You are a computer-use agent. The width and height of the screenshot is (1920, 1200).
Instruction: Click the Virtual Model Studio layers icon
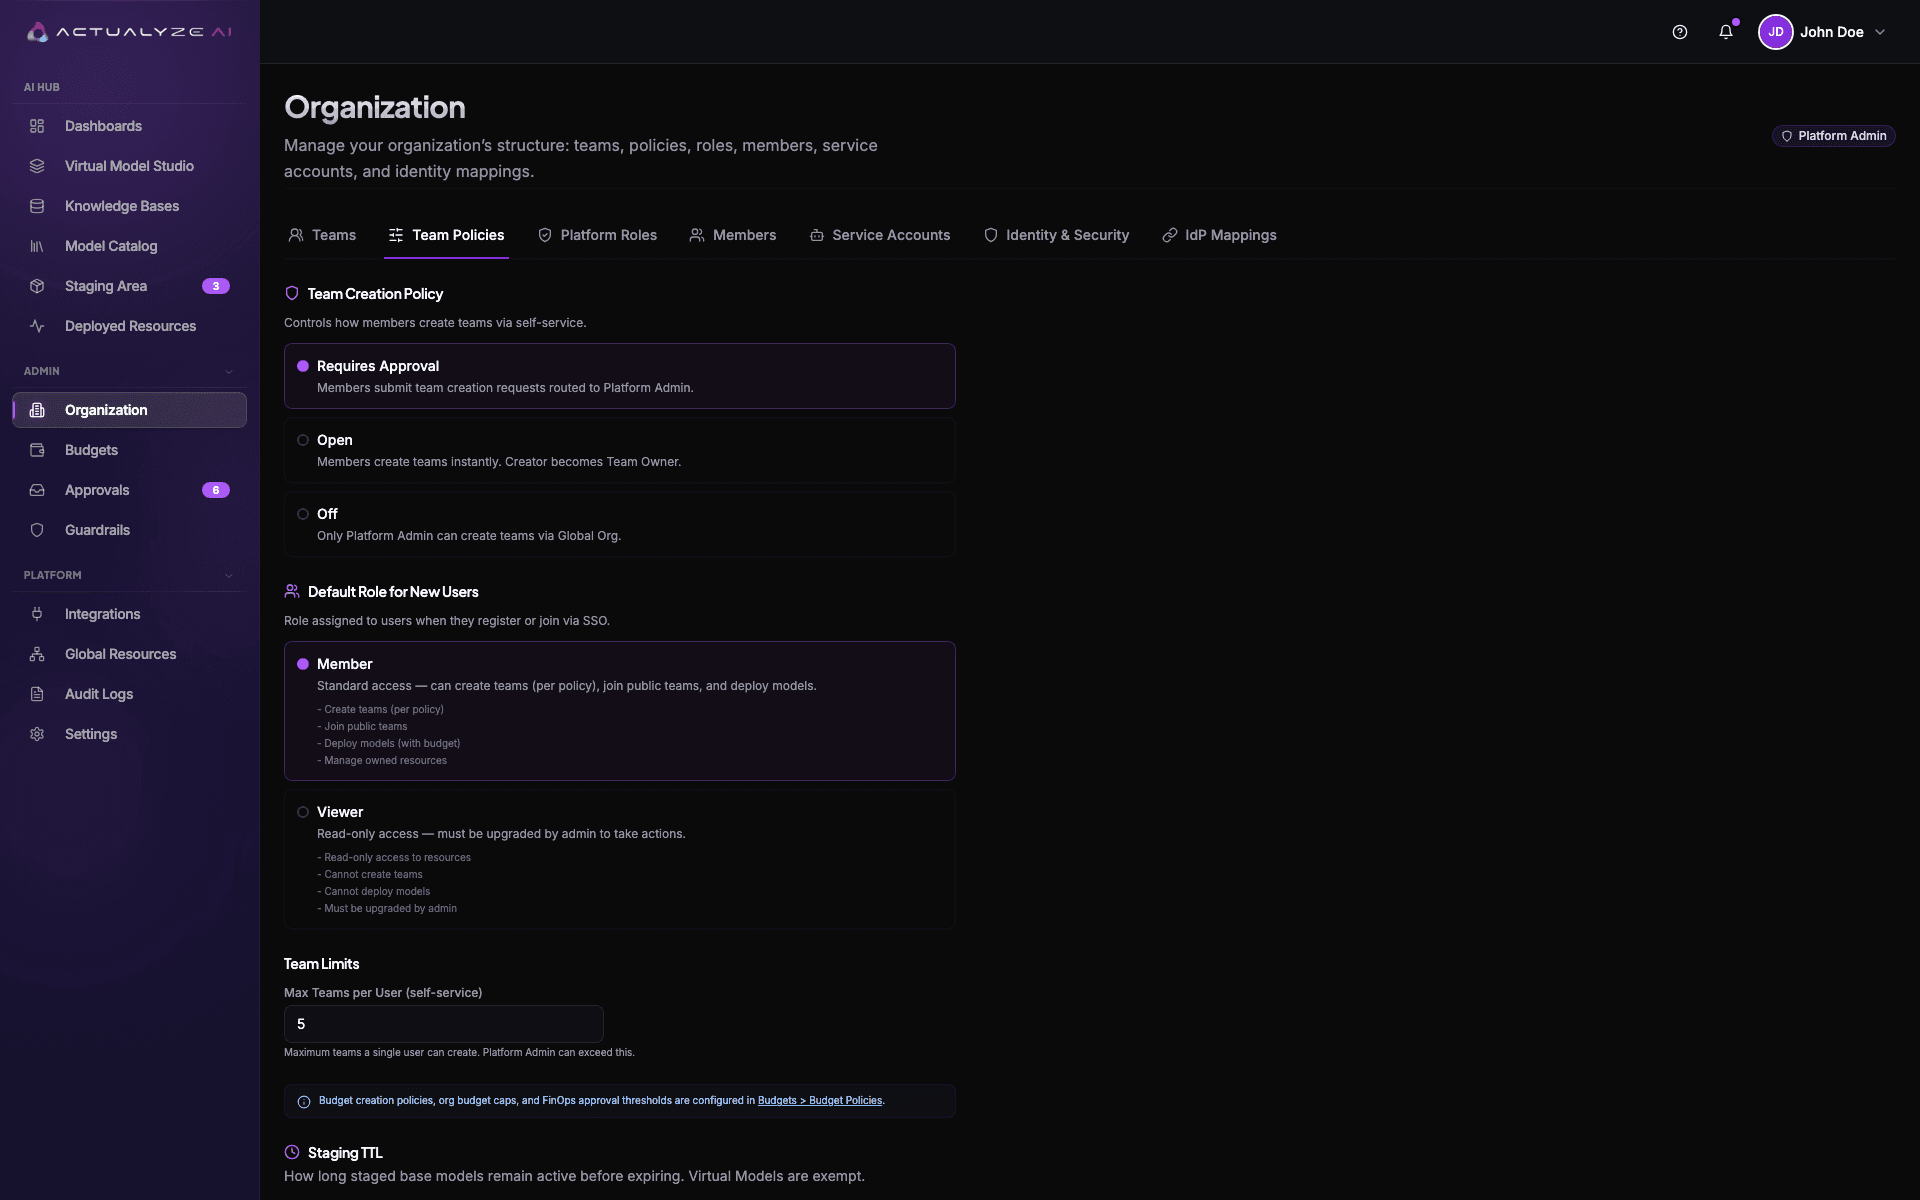pos(37,166)
